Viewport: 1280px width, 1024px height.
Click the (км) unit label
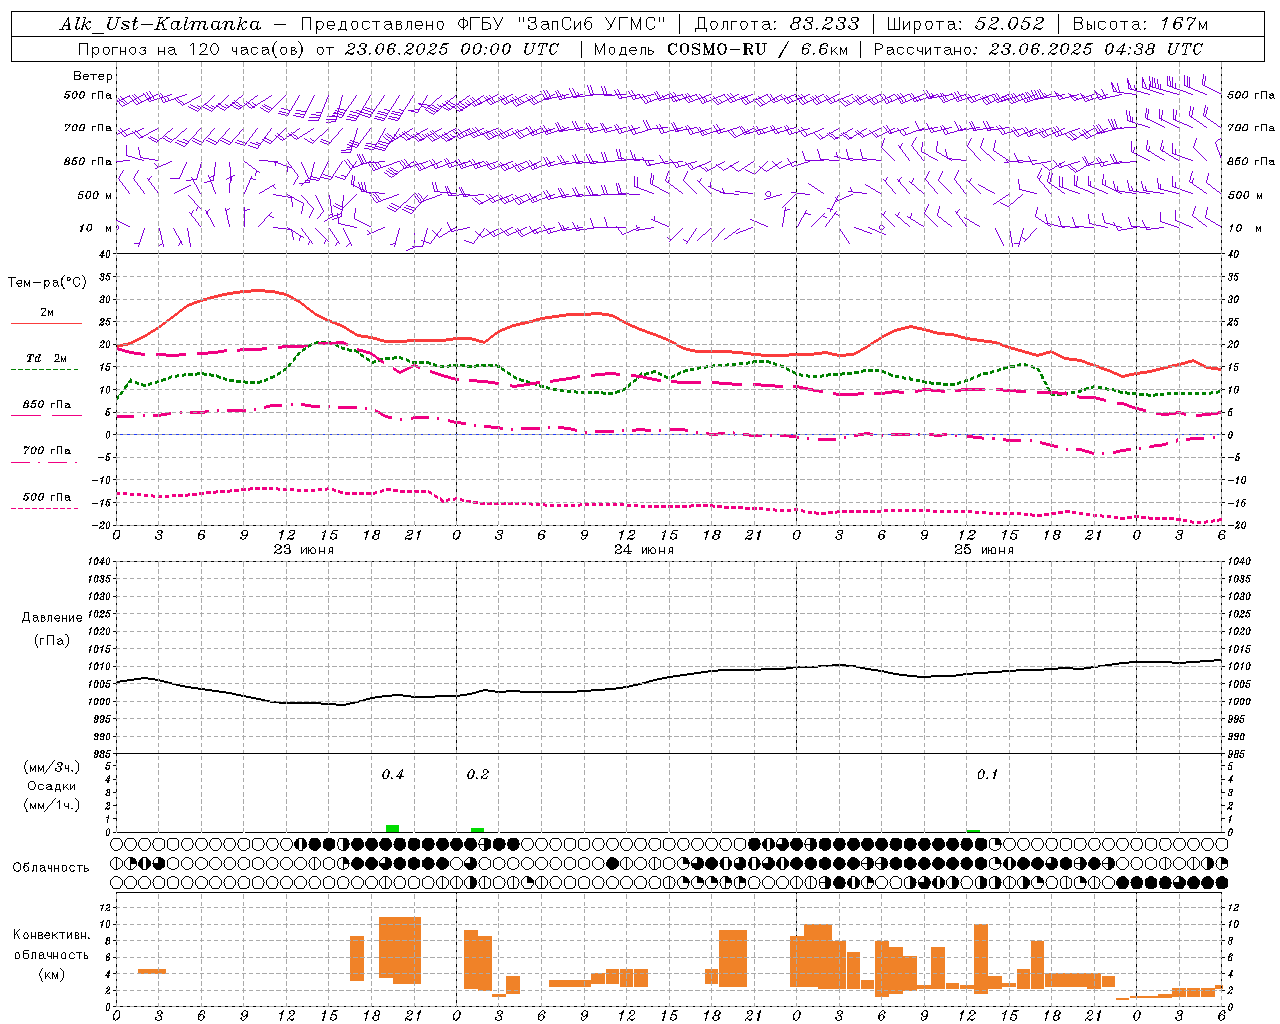click(52, 974)
